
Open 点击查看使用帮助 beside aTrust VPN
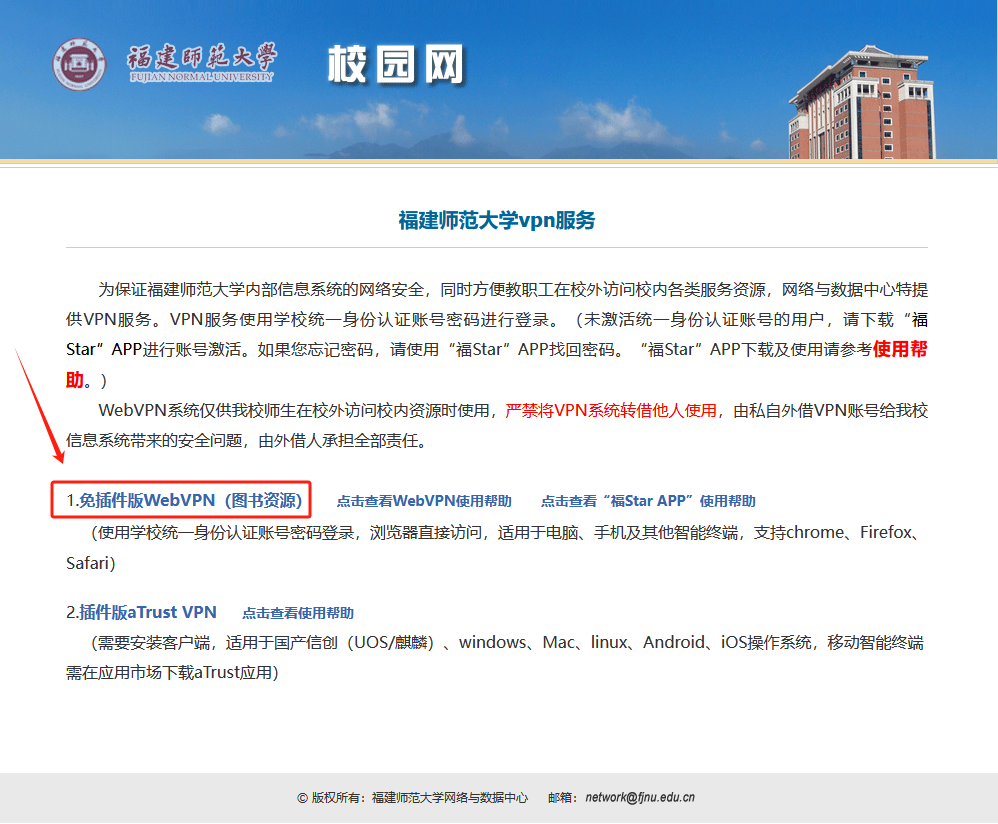pyautogui.click(x=298, y=613)
